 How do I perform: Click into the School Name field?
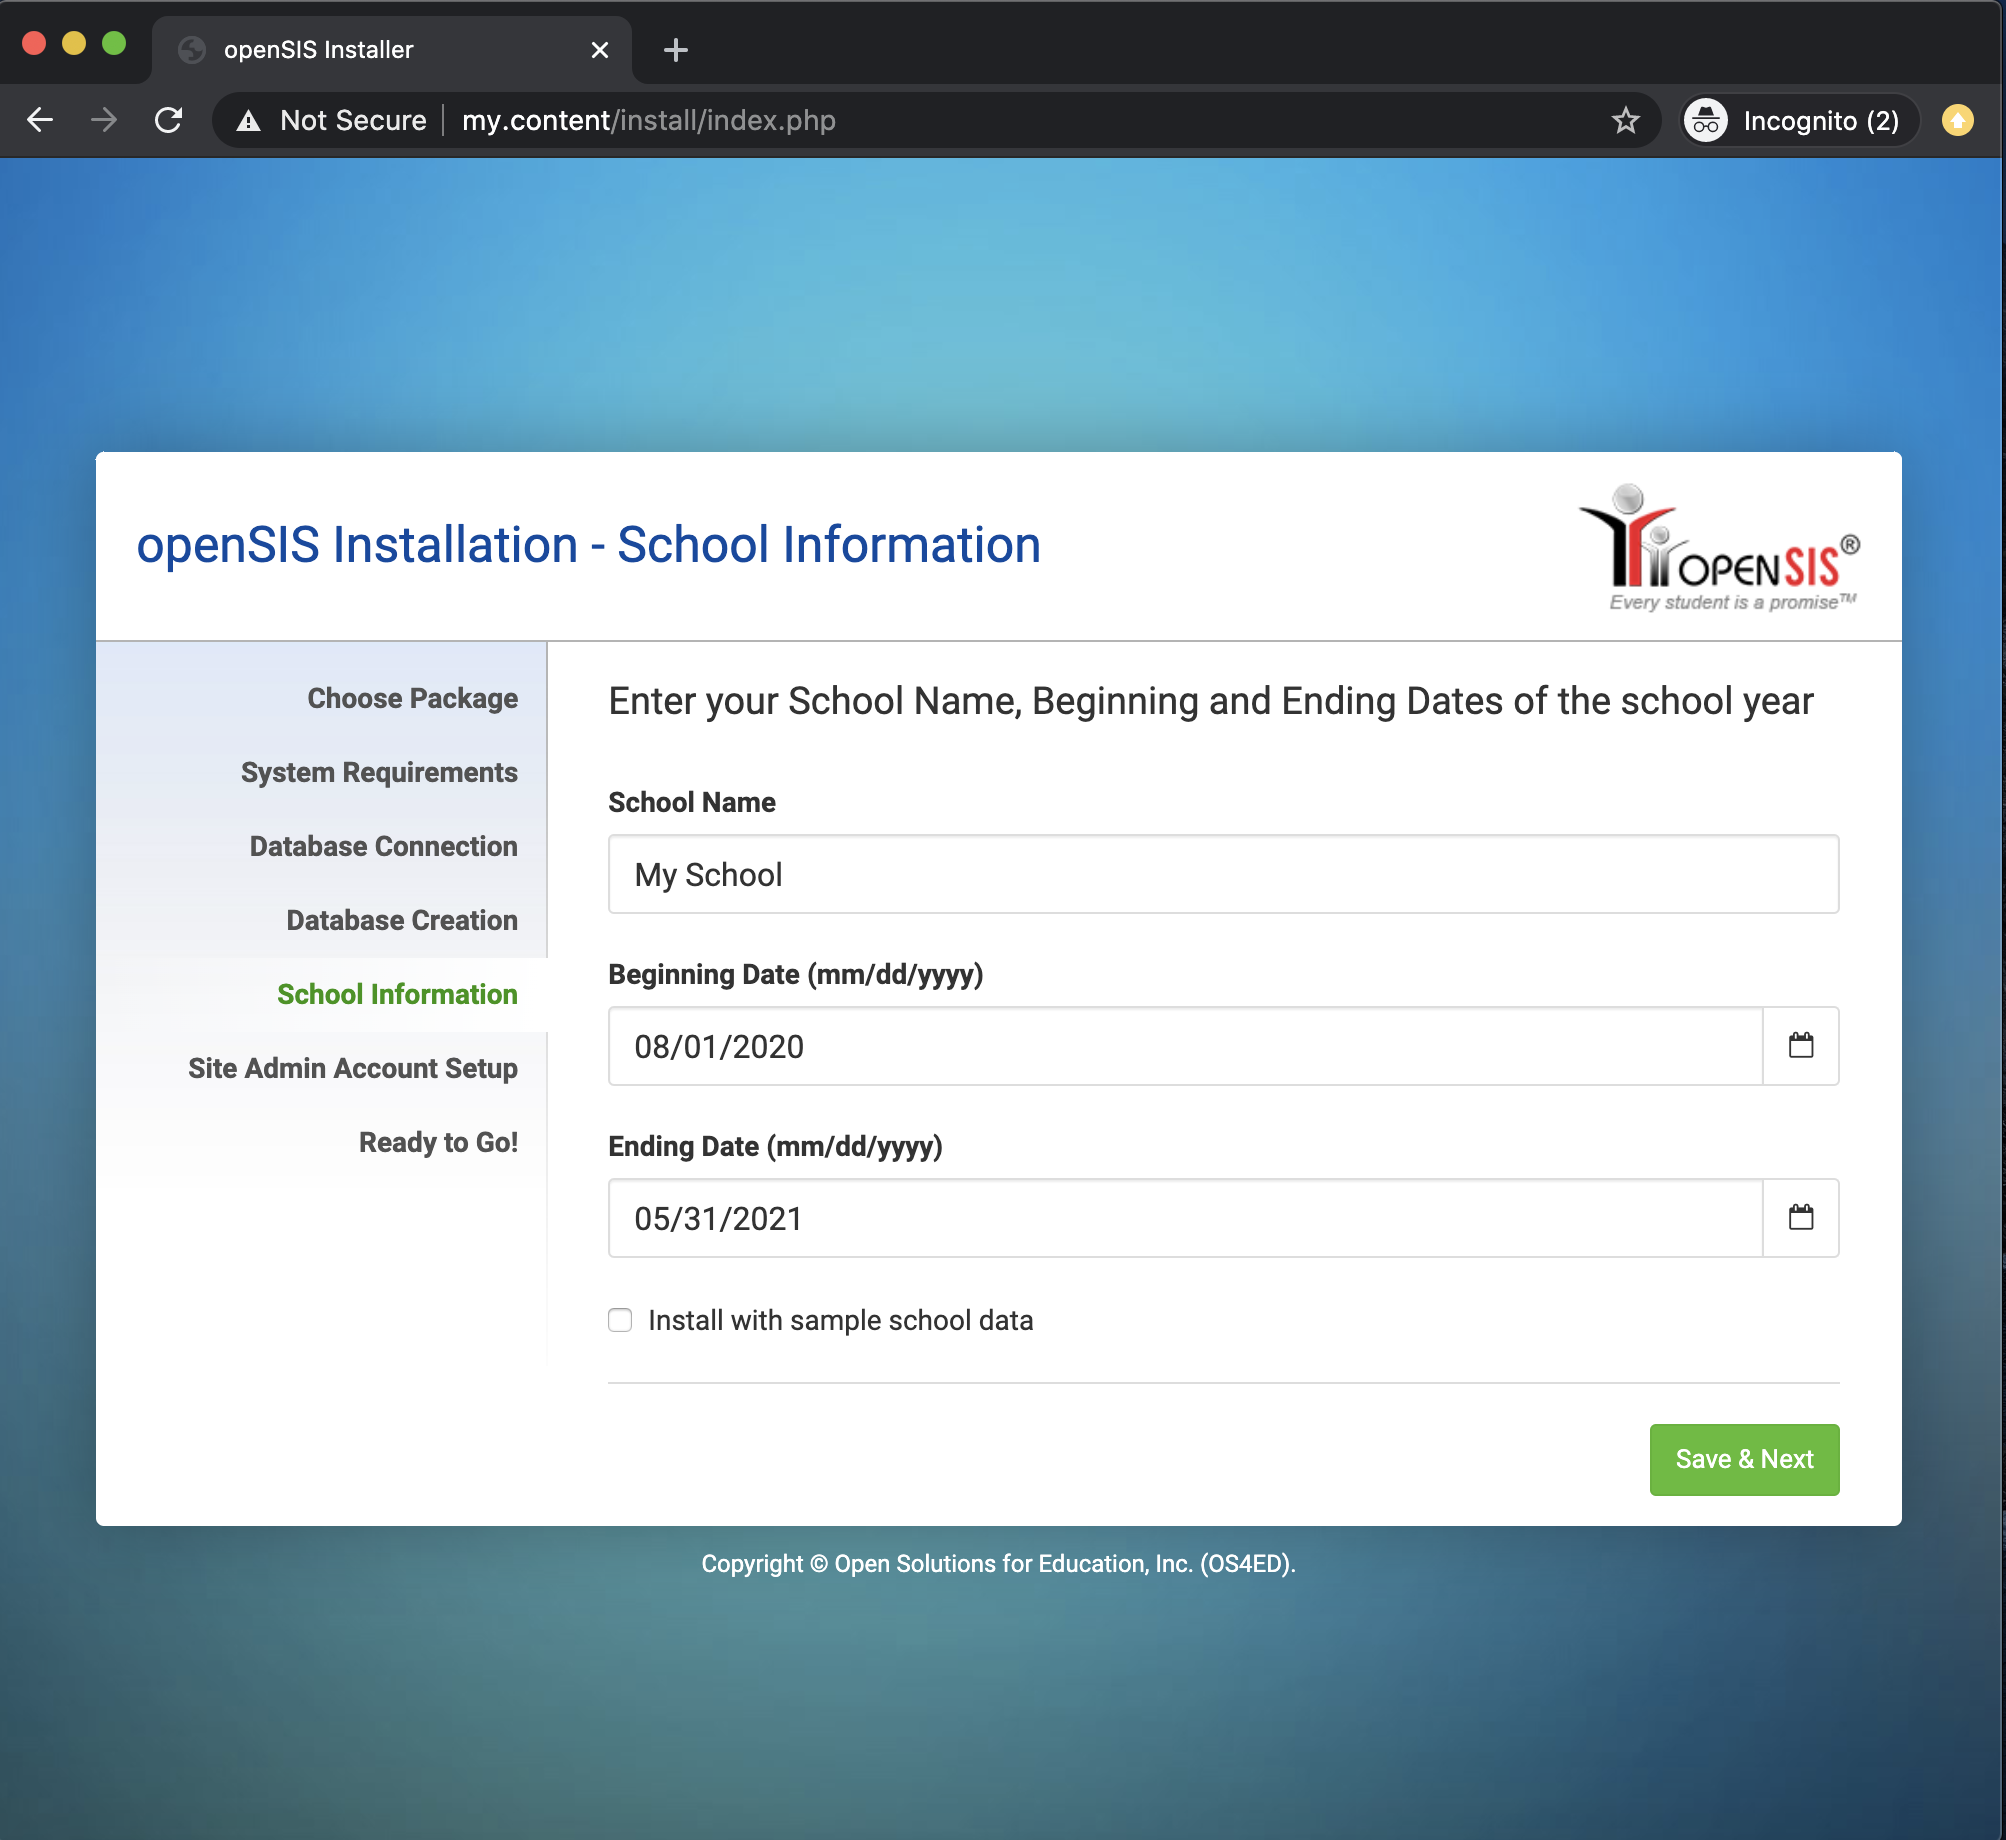tap(1222, 874)
